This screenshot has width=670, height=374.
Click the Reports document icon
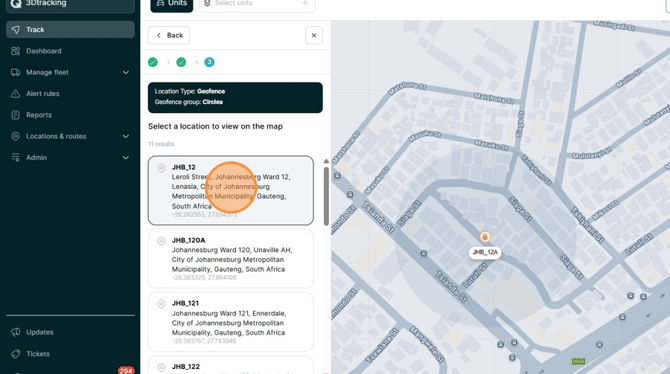(x=15, y=115)
